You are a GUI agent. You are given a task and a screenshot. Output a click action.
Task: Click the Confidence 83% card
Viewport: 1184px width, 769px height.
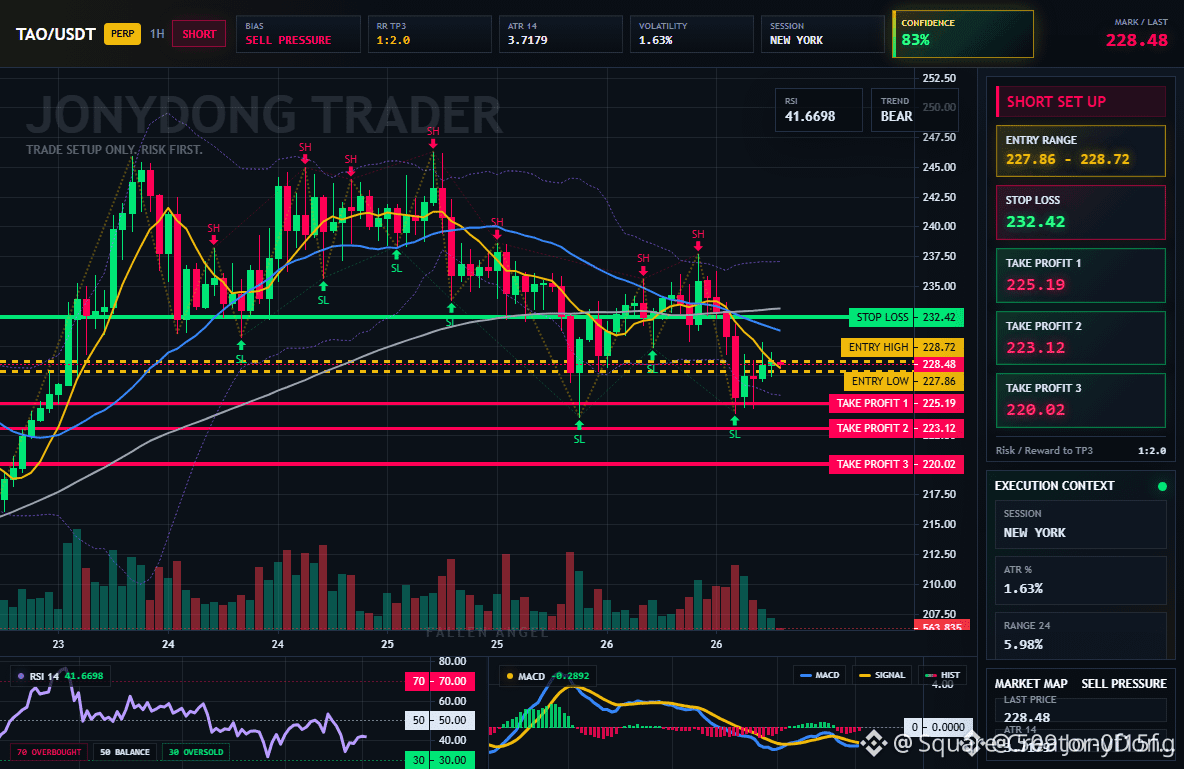click(x=963, y=34)
